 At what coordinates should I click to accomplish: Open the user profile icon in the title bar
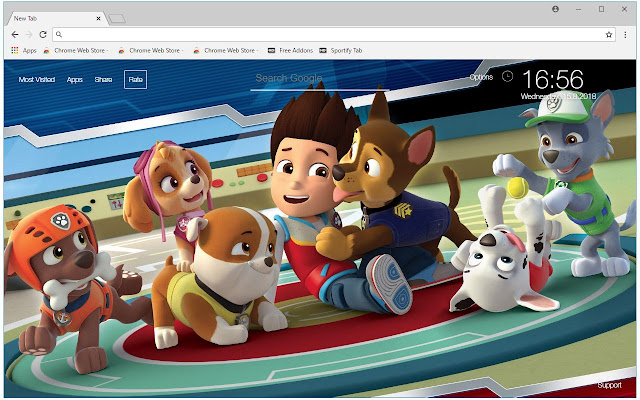point(555,9)
